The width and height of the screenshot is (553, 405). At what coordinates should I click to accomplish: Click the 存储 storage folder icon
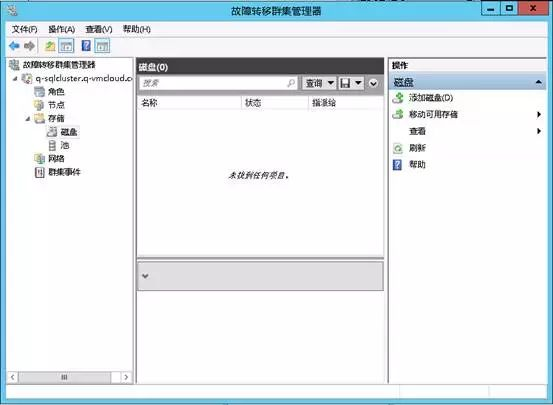[40, 118]
